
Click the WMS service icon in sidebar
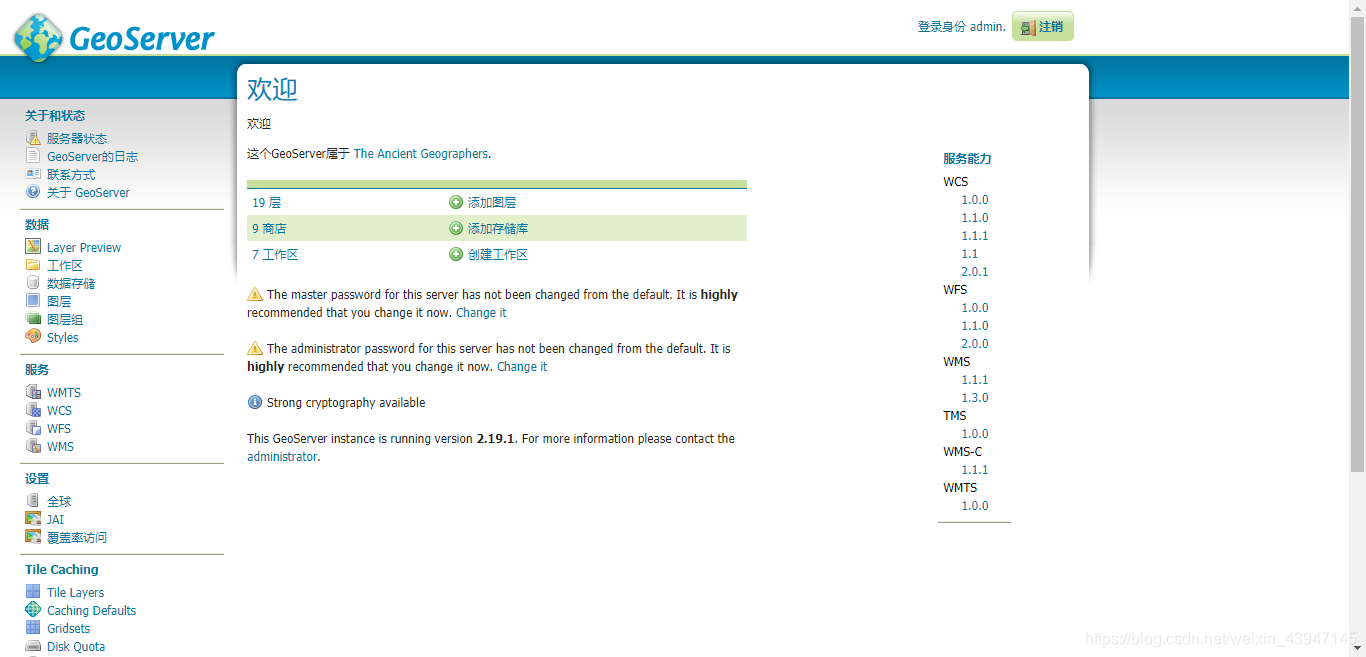[33, 446]
